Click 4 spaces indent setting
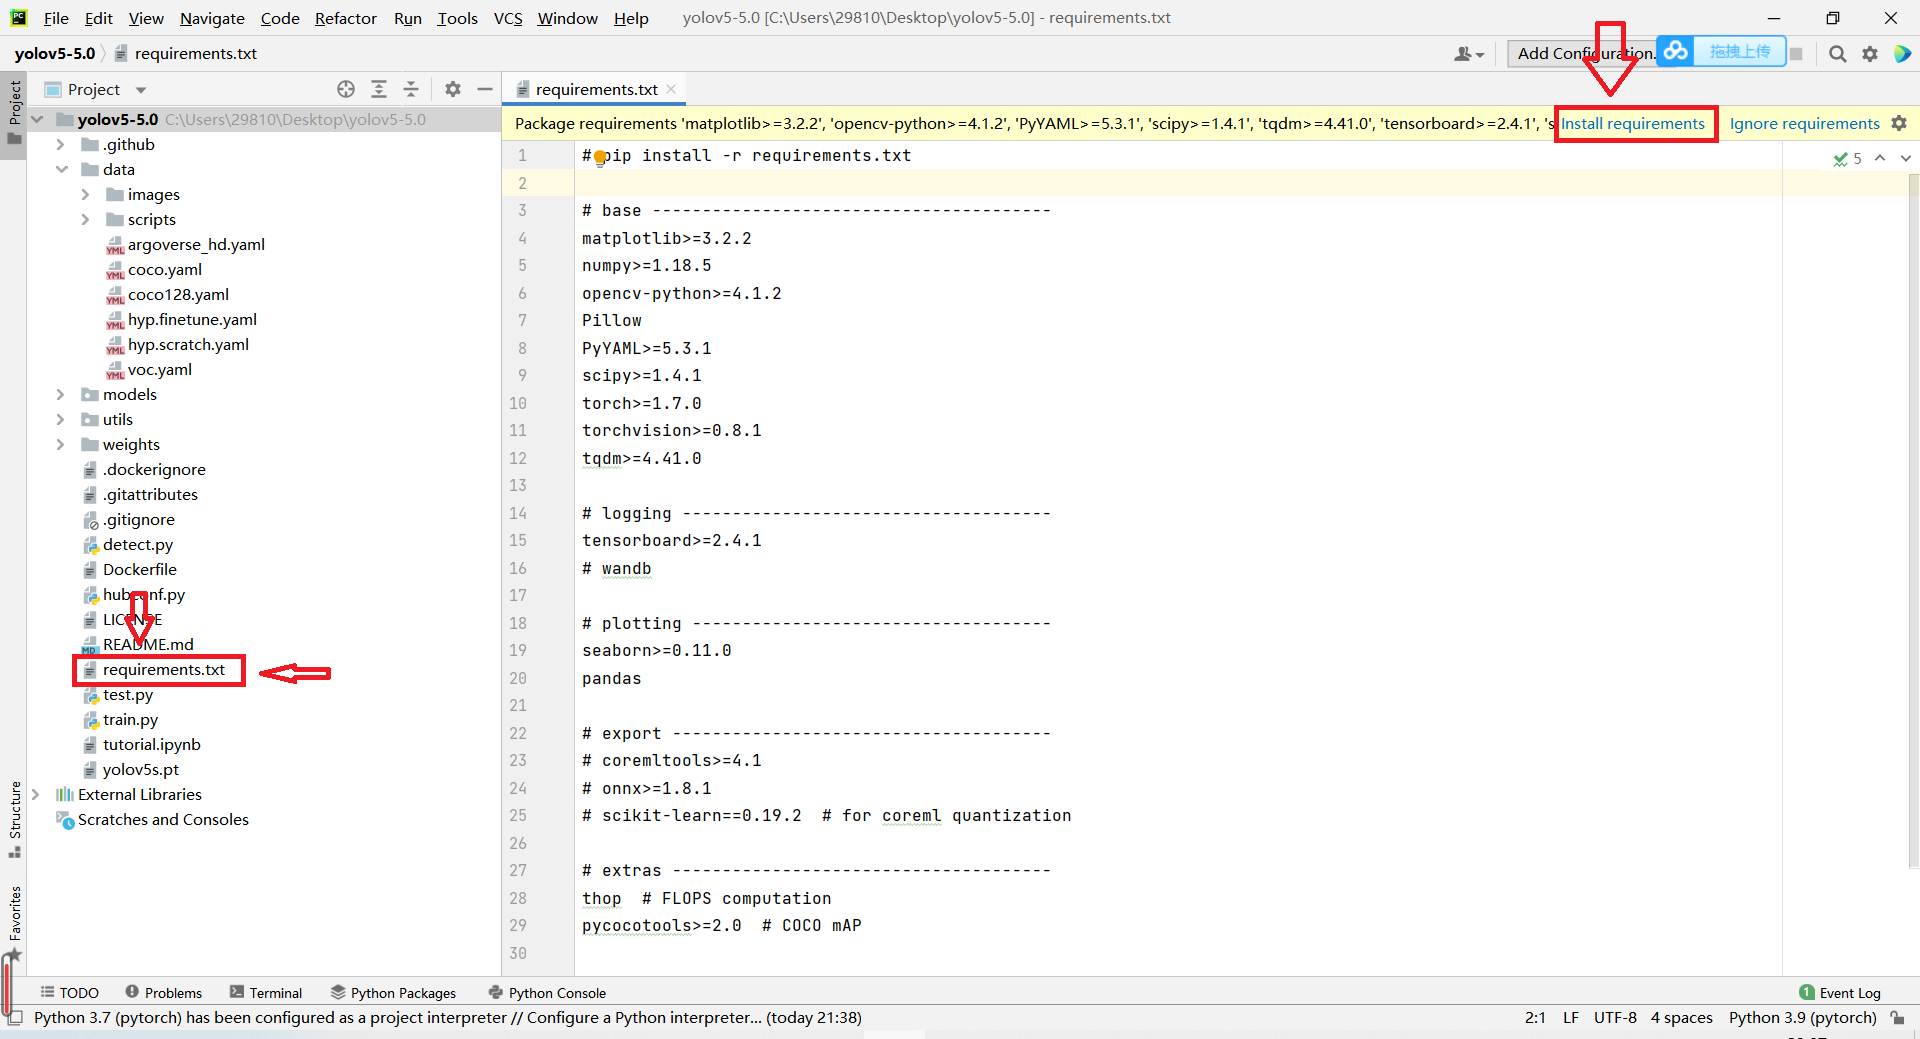Screen dimensions: 1920x1039 point(1681,1018)
